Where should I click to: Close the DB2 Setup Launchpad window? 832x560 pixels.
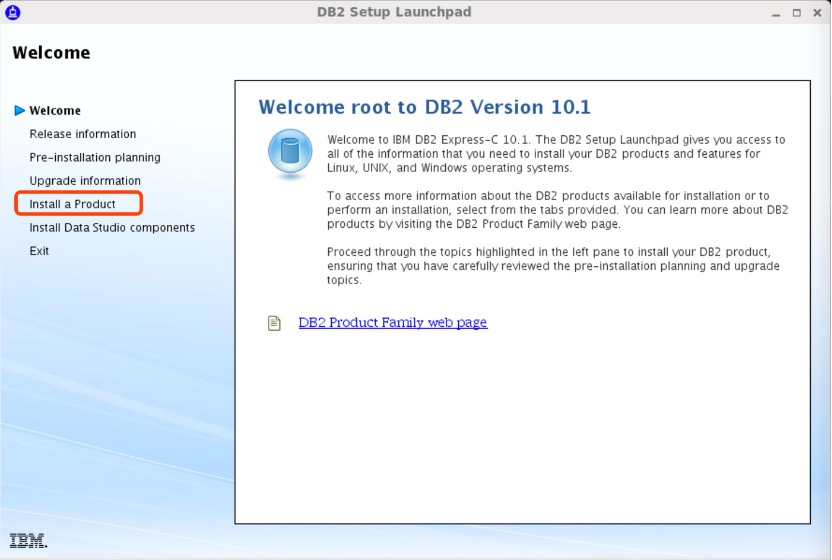817,13
